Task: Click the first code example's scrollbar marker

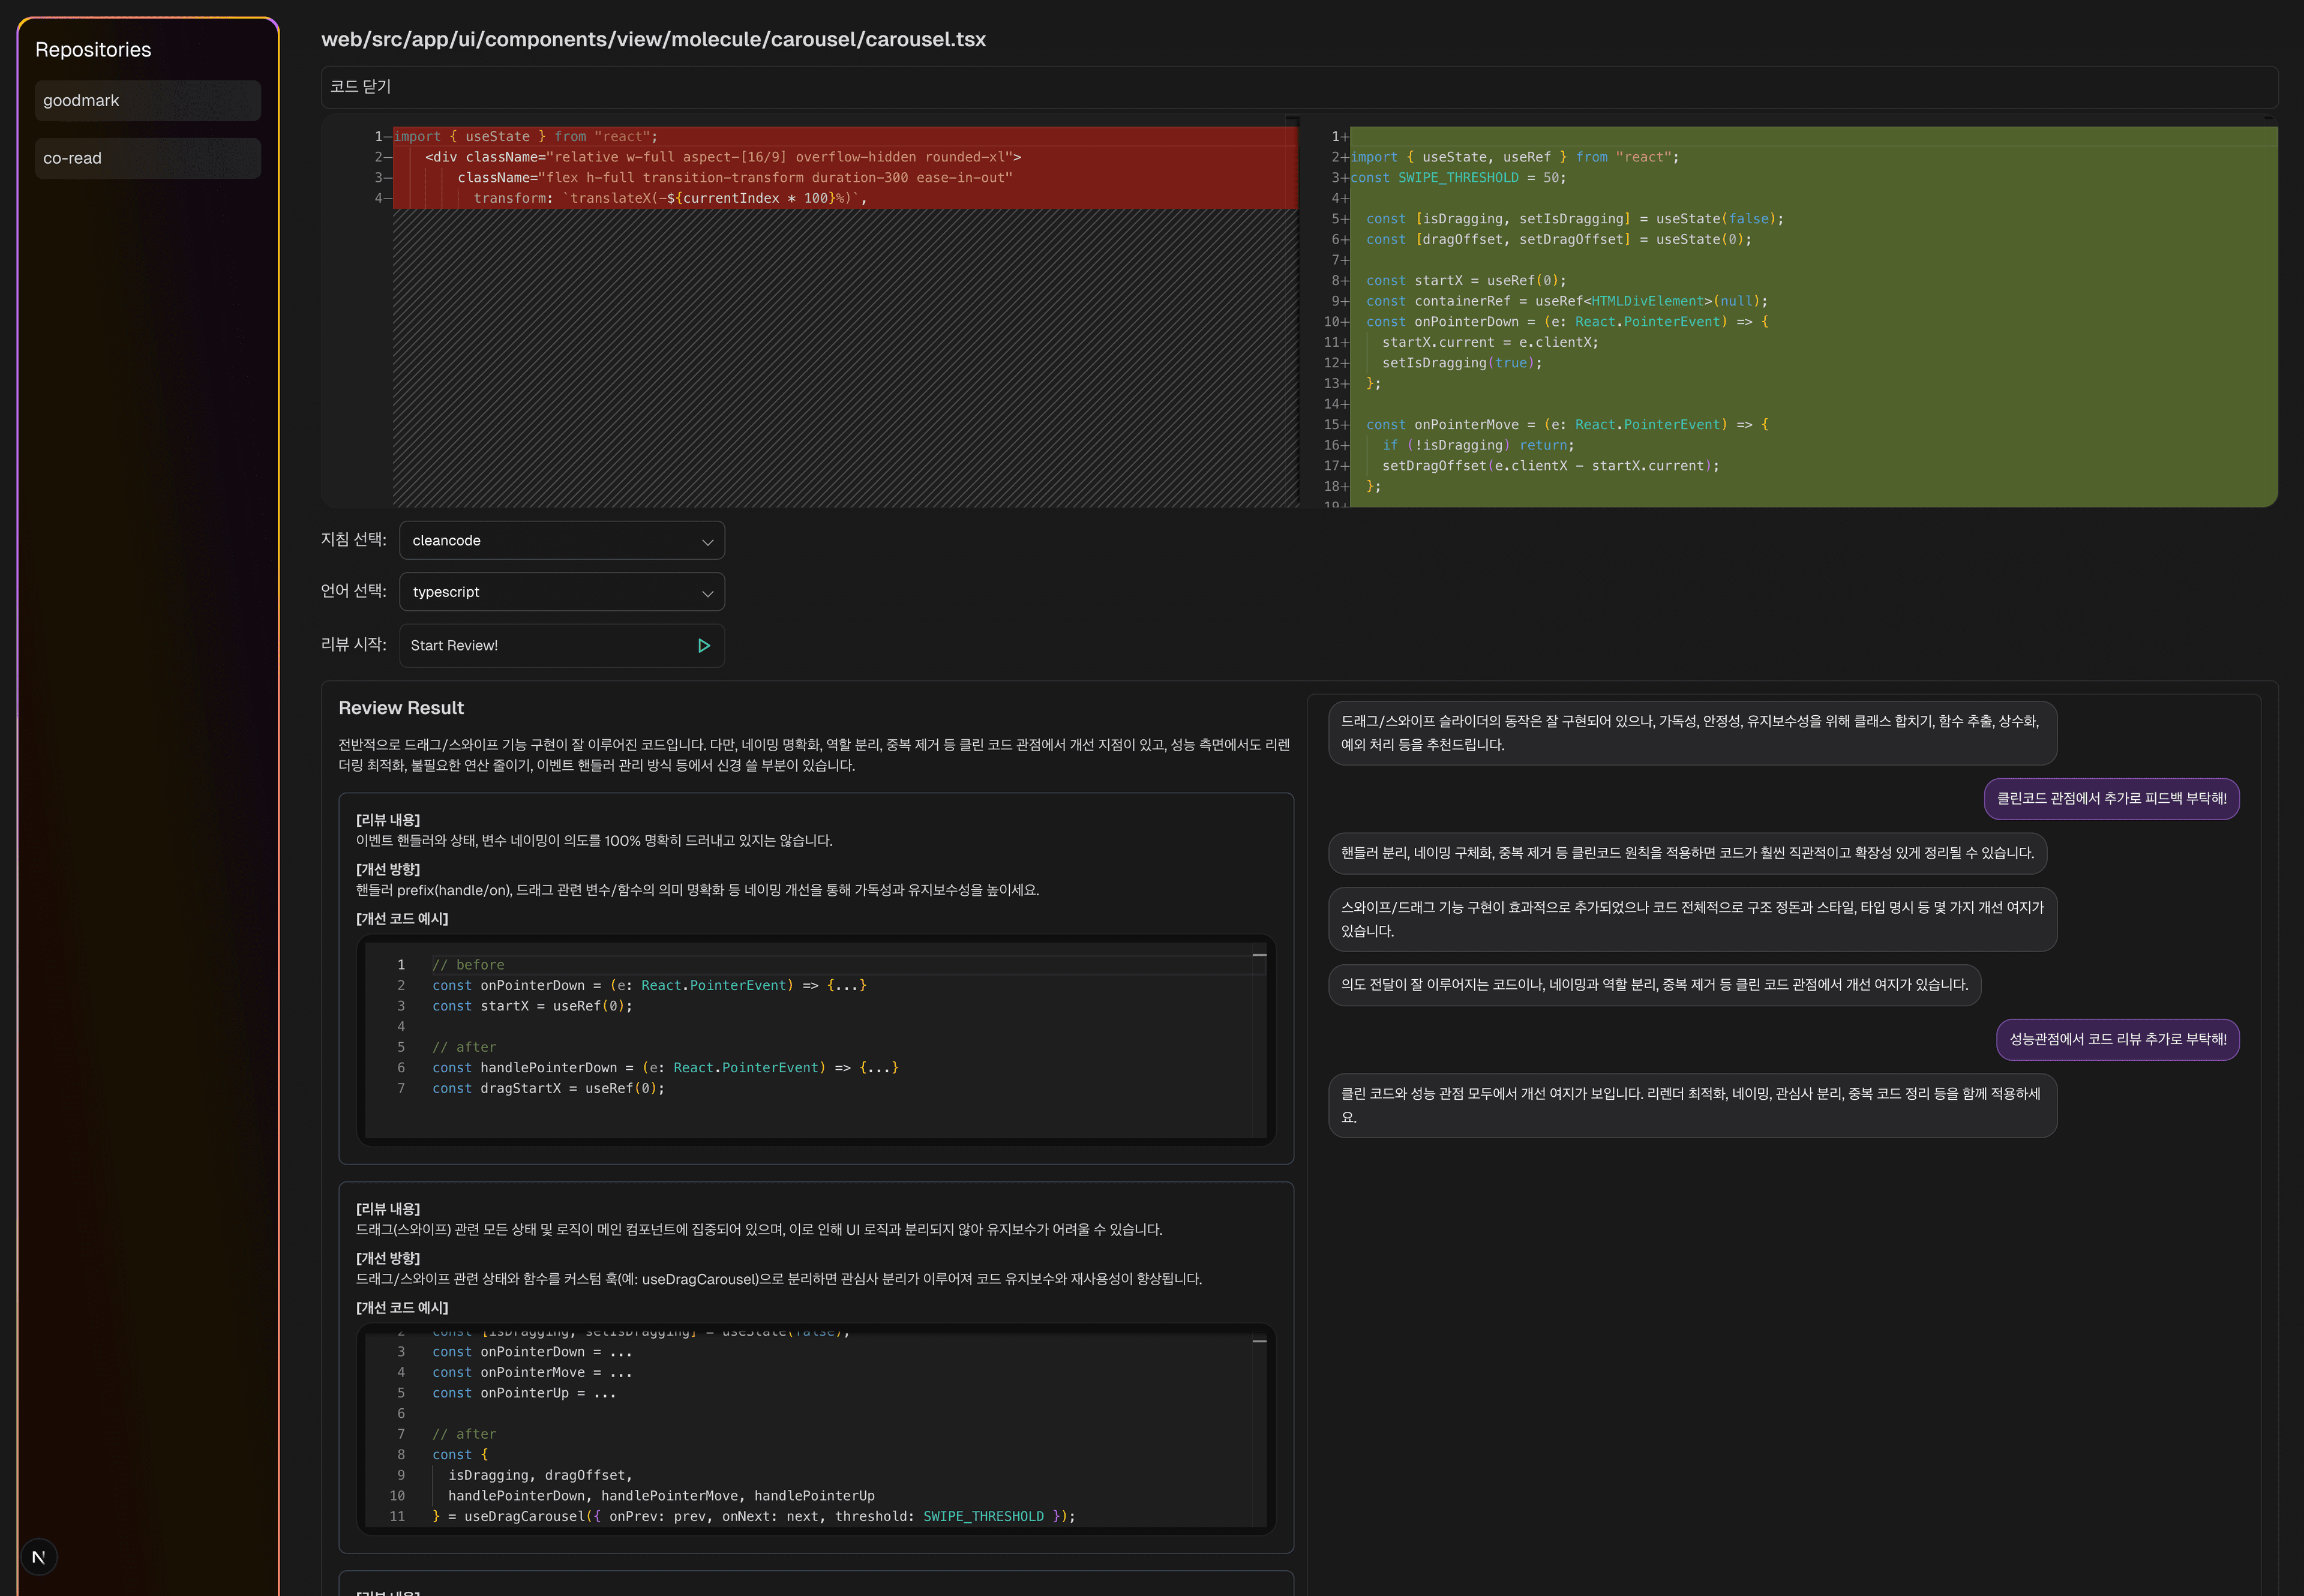Action: click(x=1259, y=956)
